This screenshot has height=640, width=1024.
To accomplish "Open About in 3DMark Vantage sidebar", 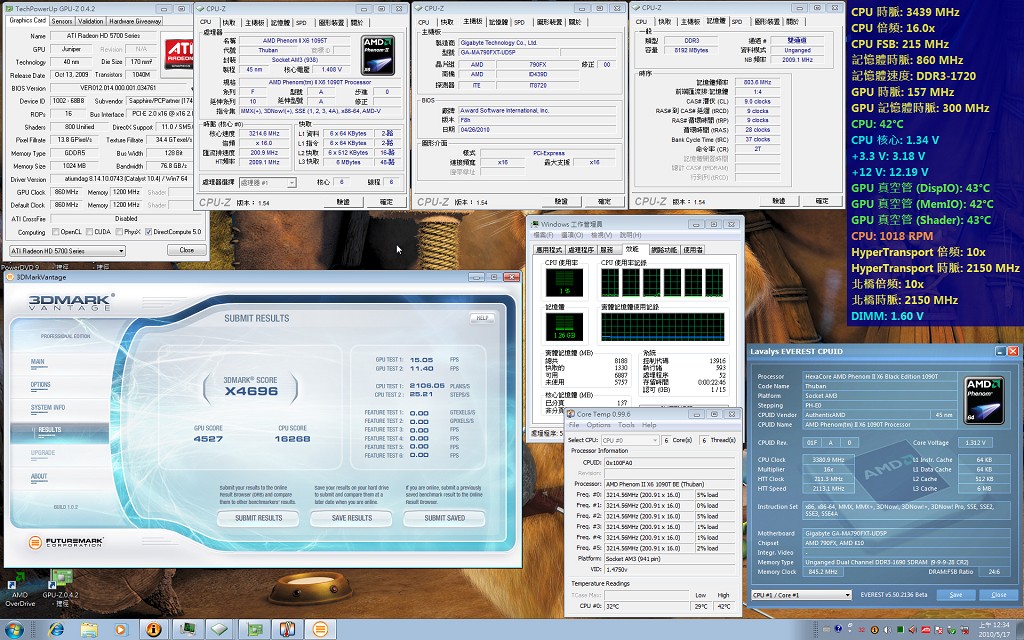I will [x=39, y=476].
